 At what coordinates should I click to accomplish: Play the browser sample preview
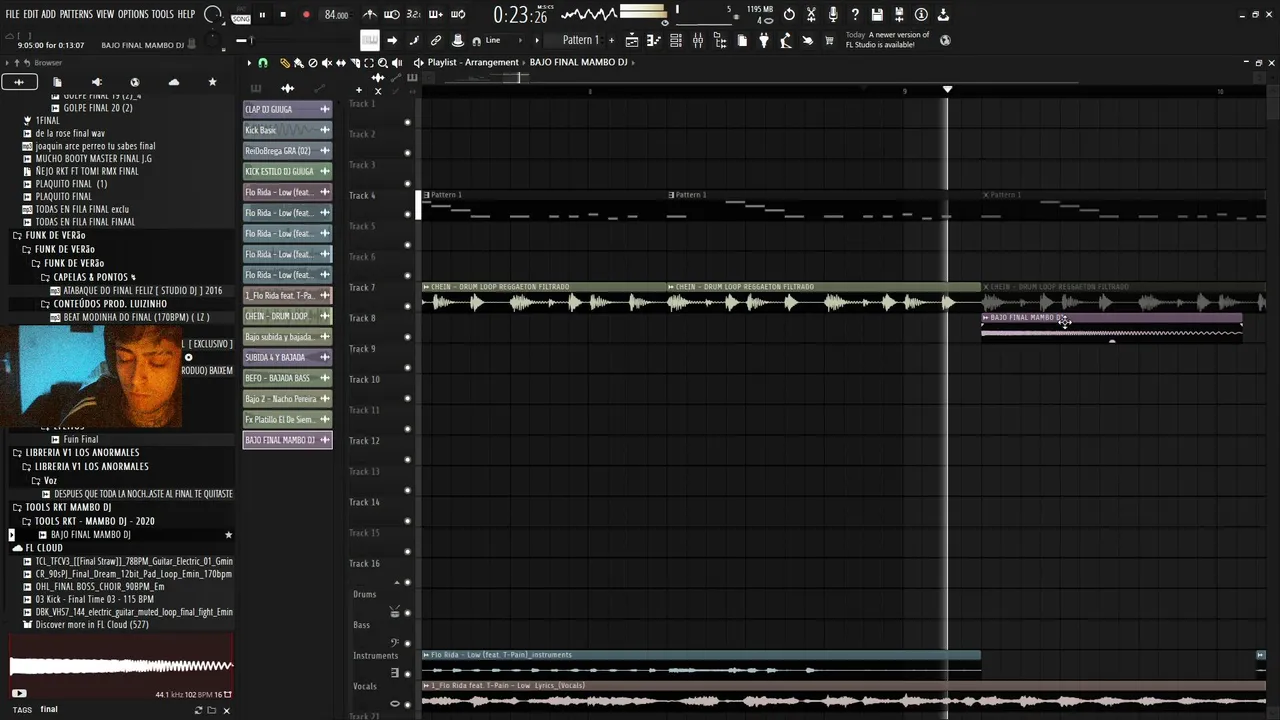pos(18,693)
